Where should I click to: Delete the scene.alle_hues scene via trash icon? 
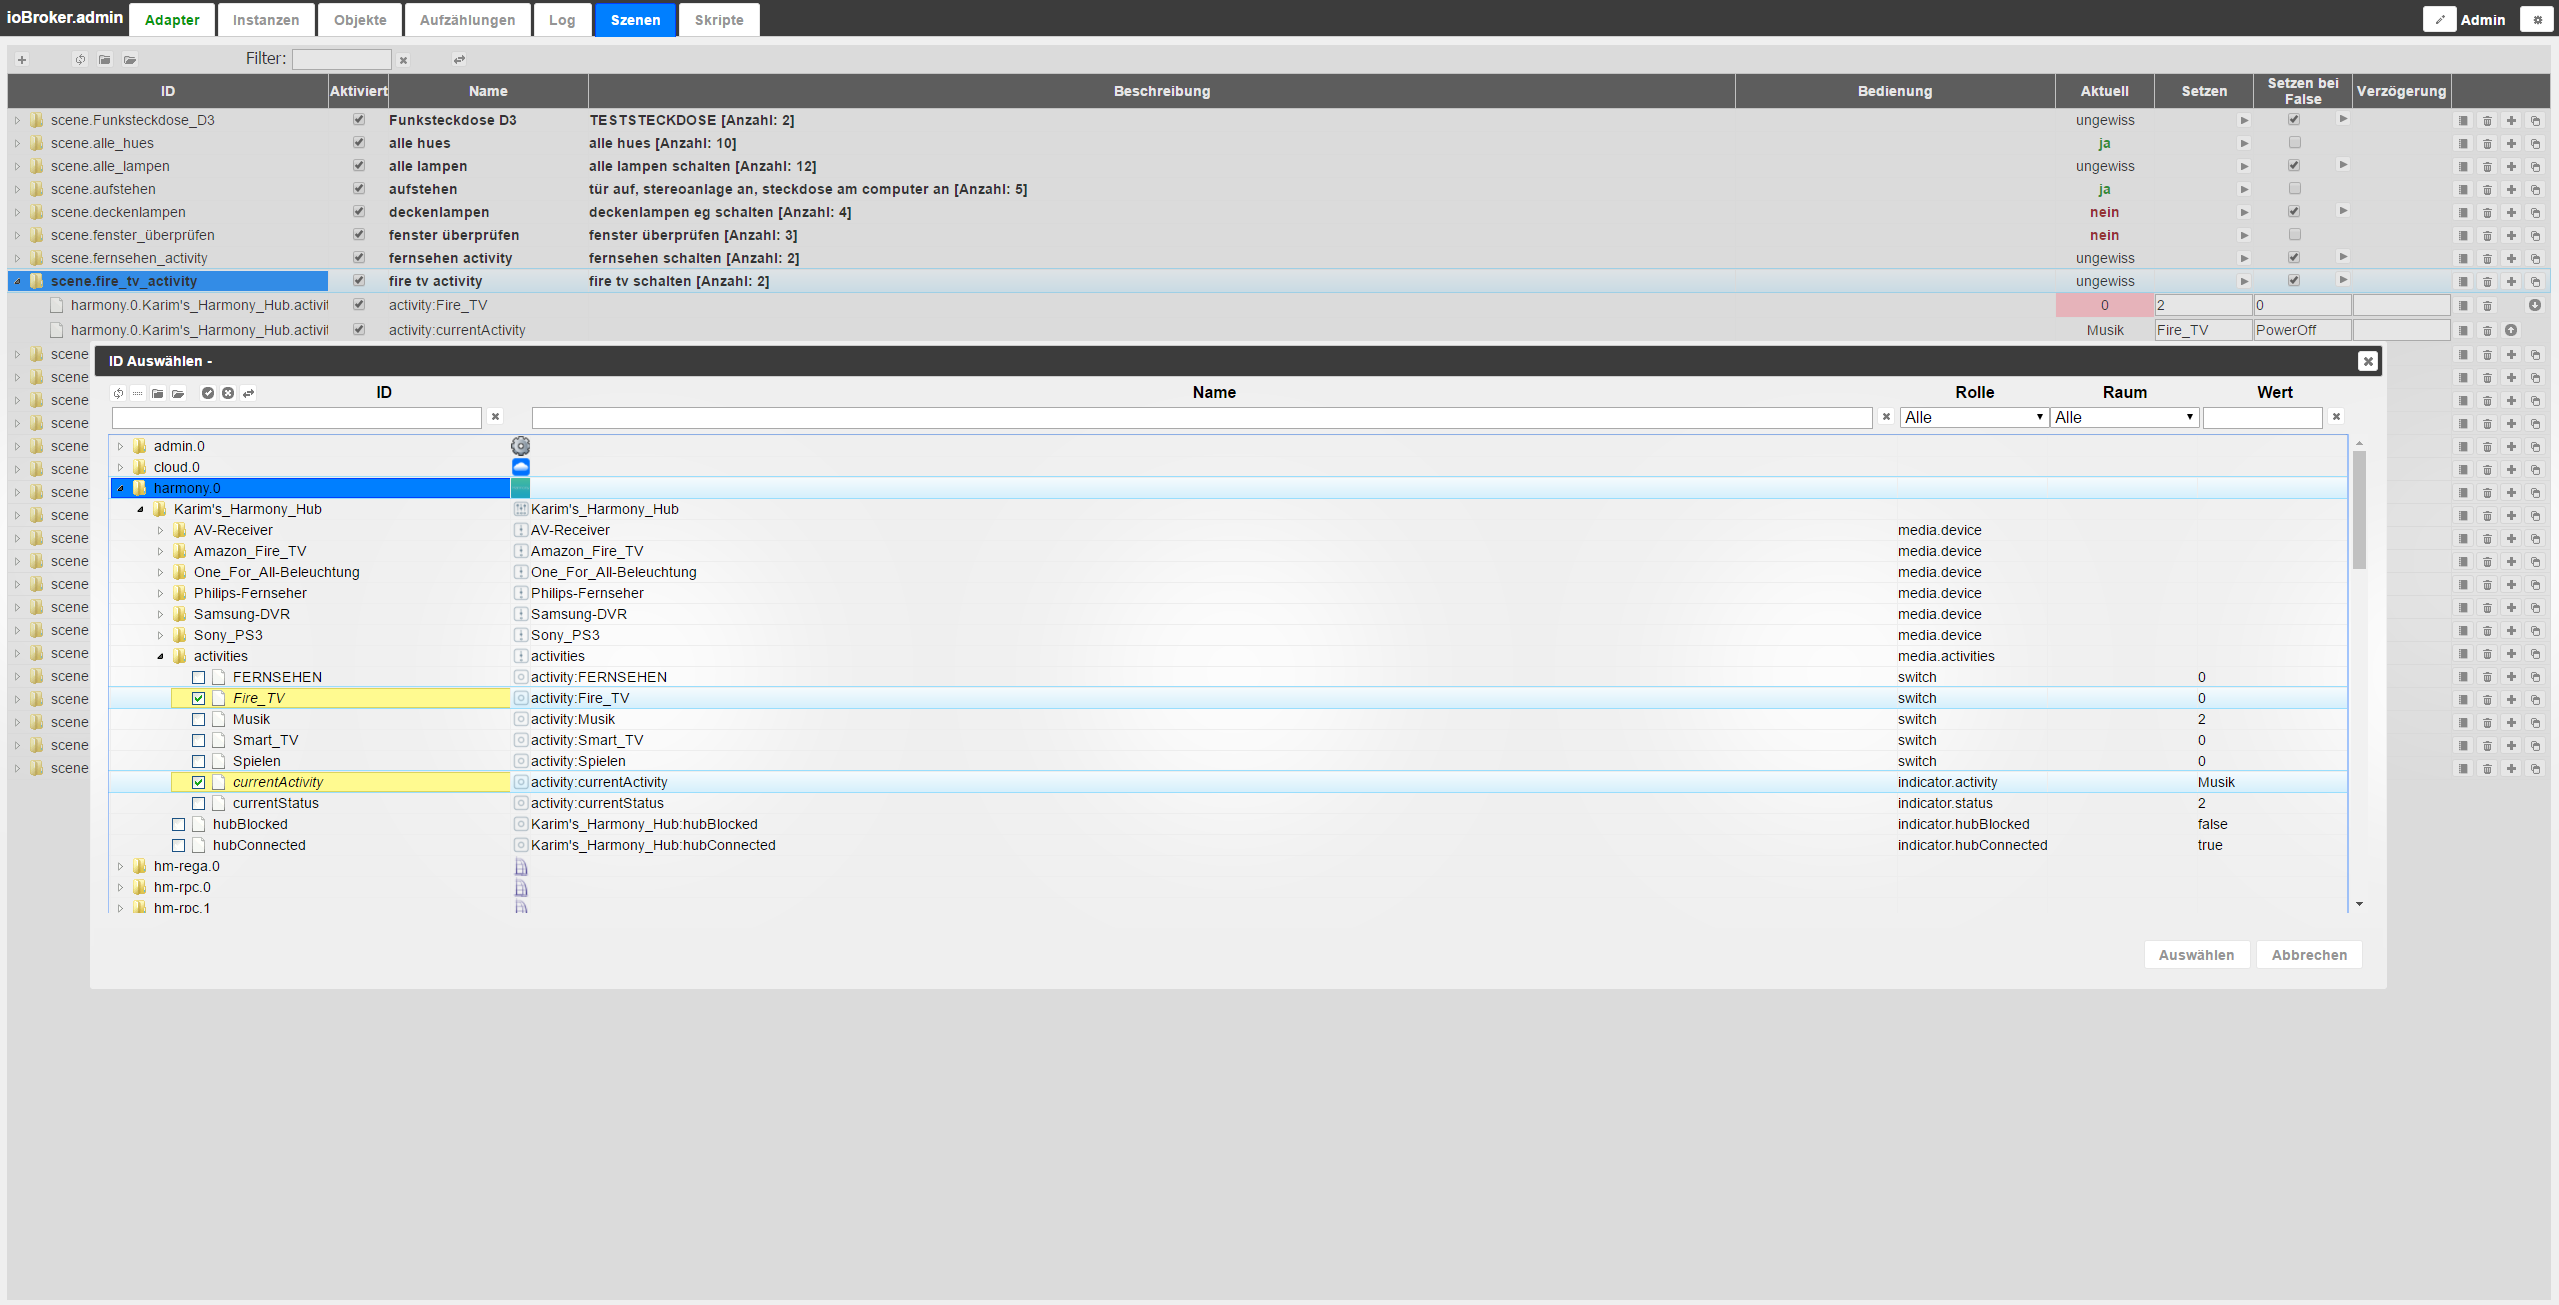[x=2487, y=144]
